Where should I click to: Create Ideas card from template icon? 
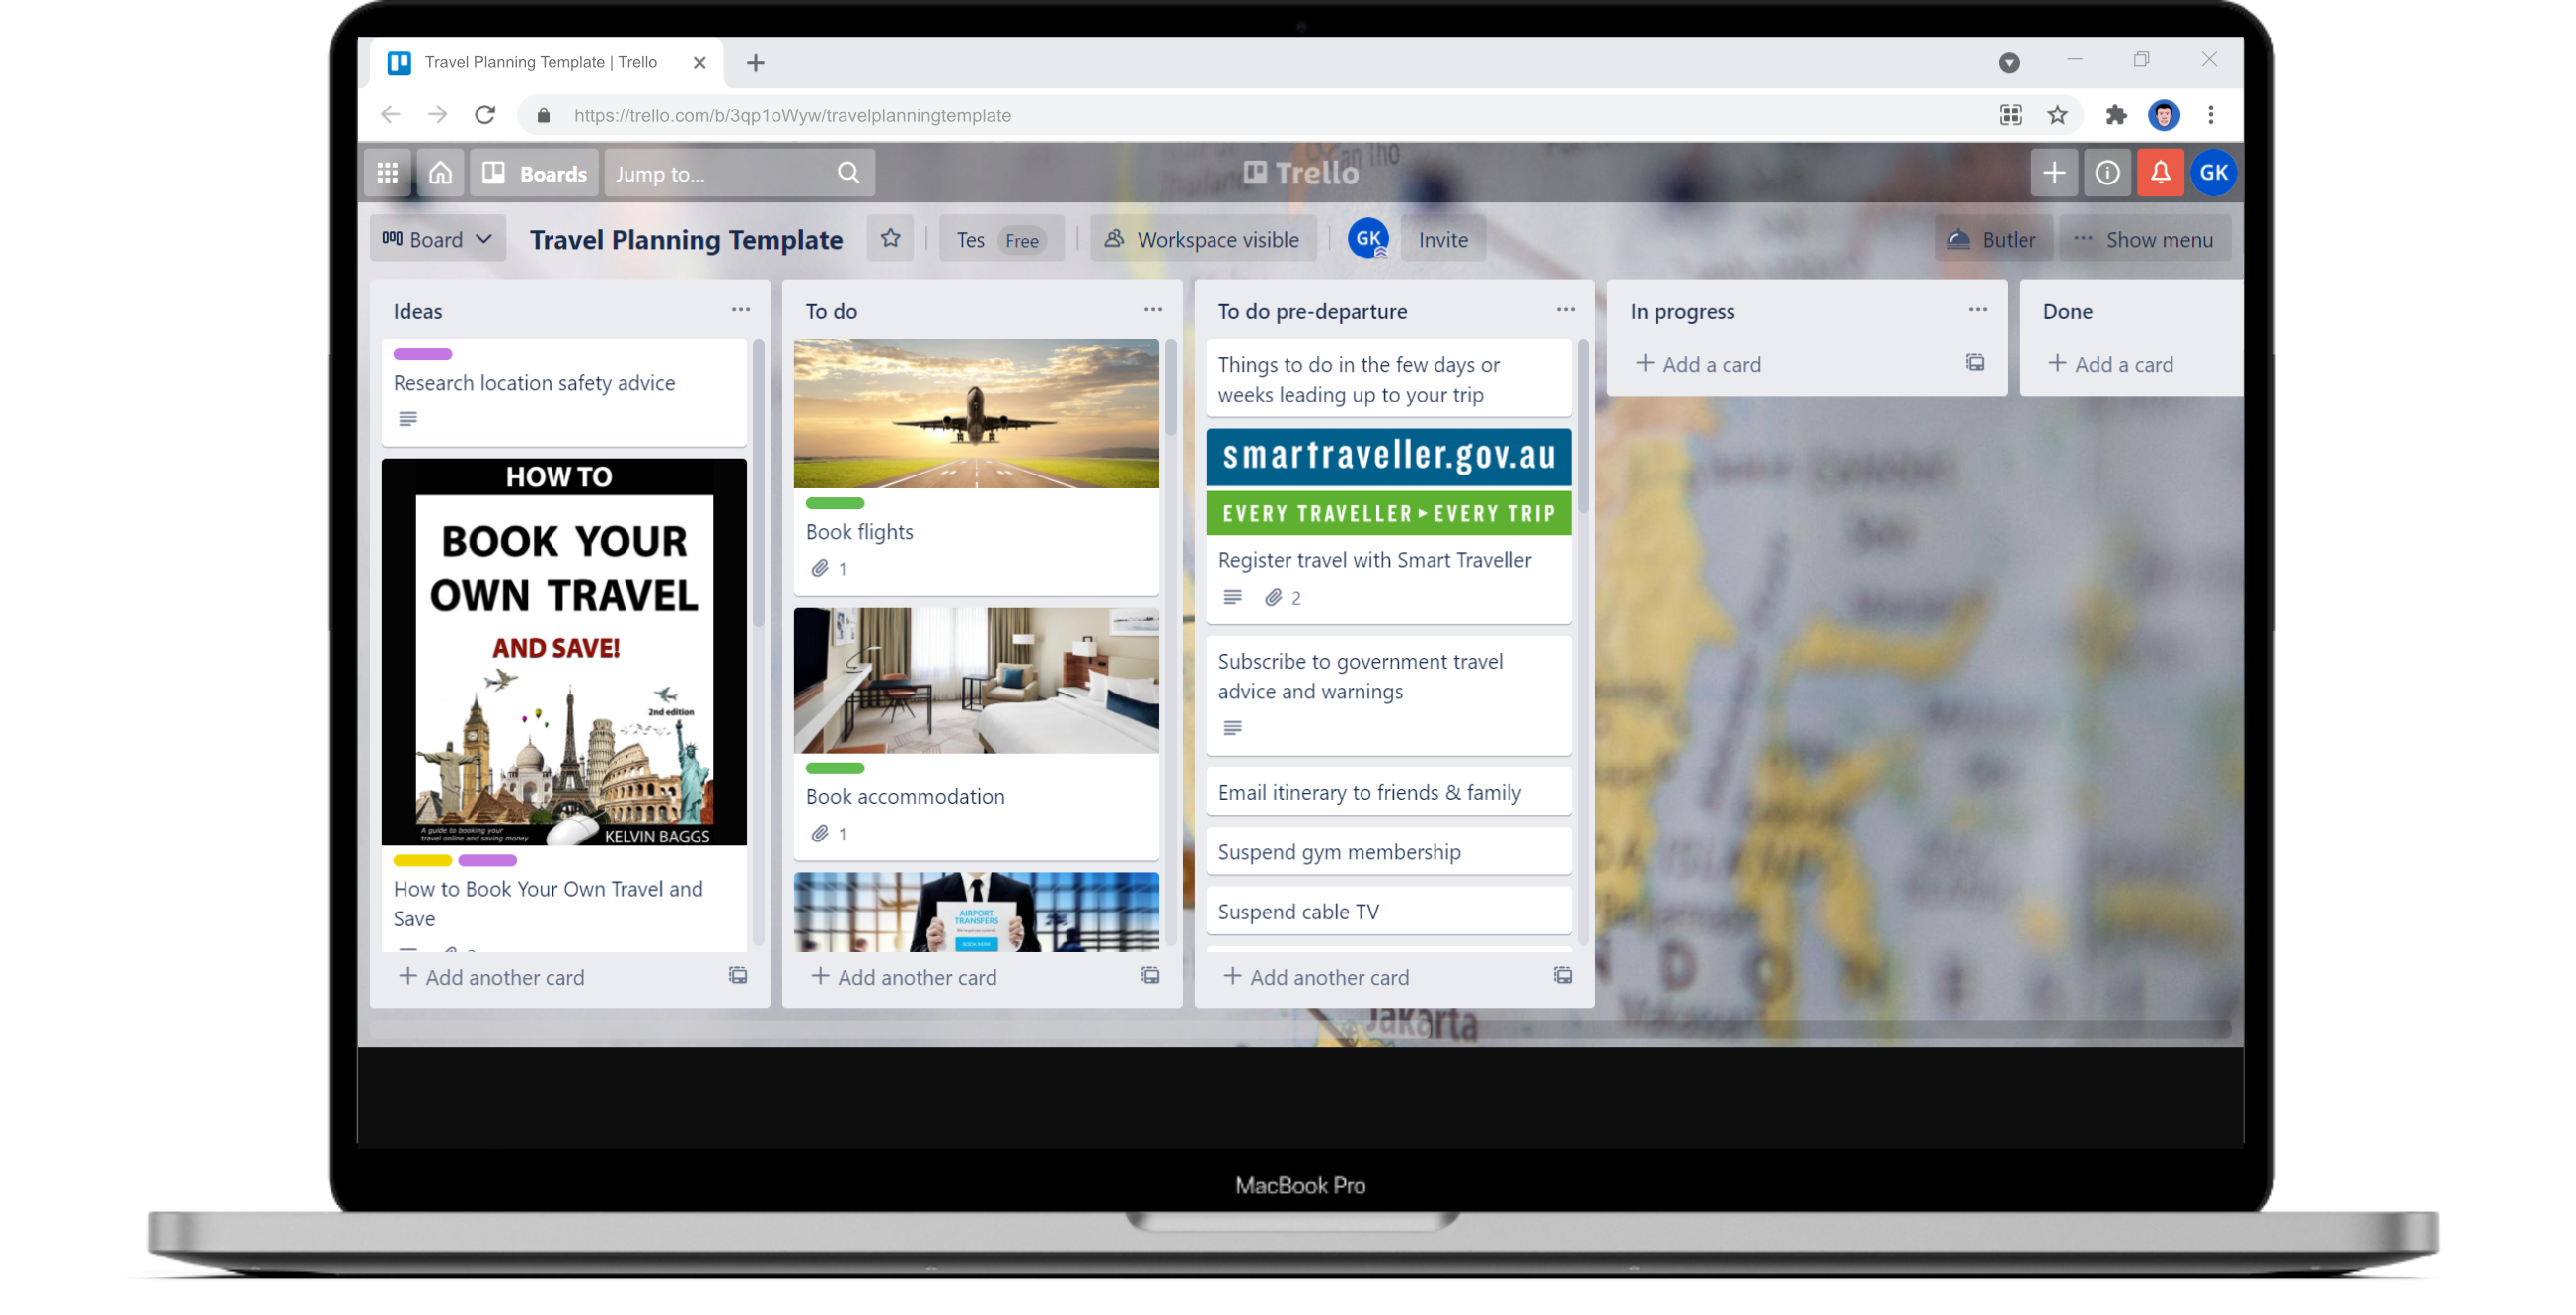(738, 975)
